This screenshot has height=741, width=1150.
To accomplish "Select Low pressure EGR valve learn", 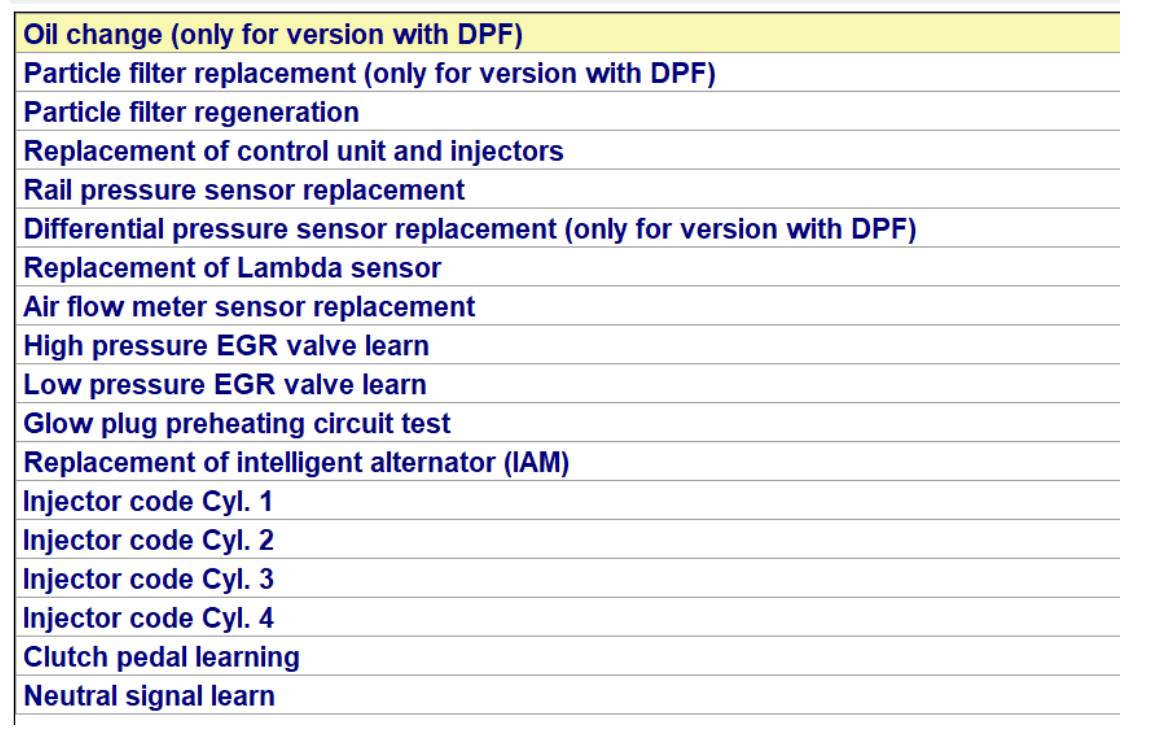I will 567,384.
